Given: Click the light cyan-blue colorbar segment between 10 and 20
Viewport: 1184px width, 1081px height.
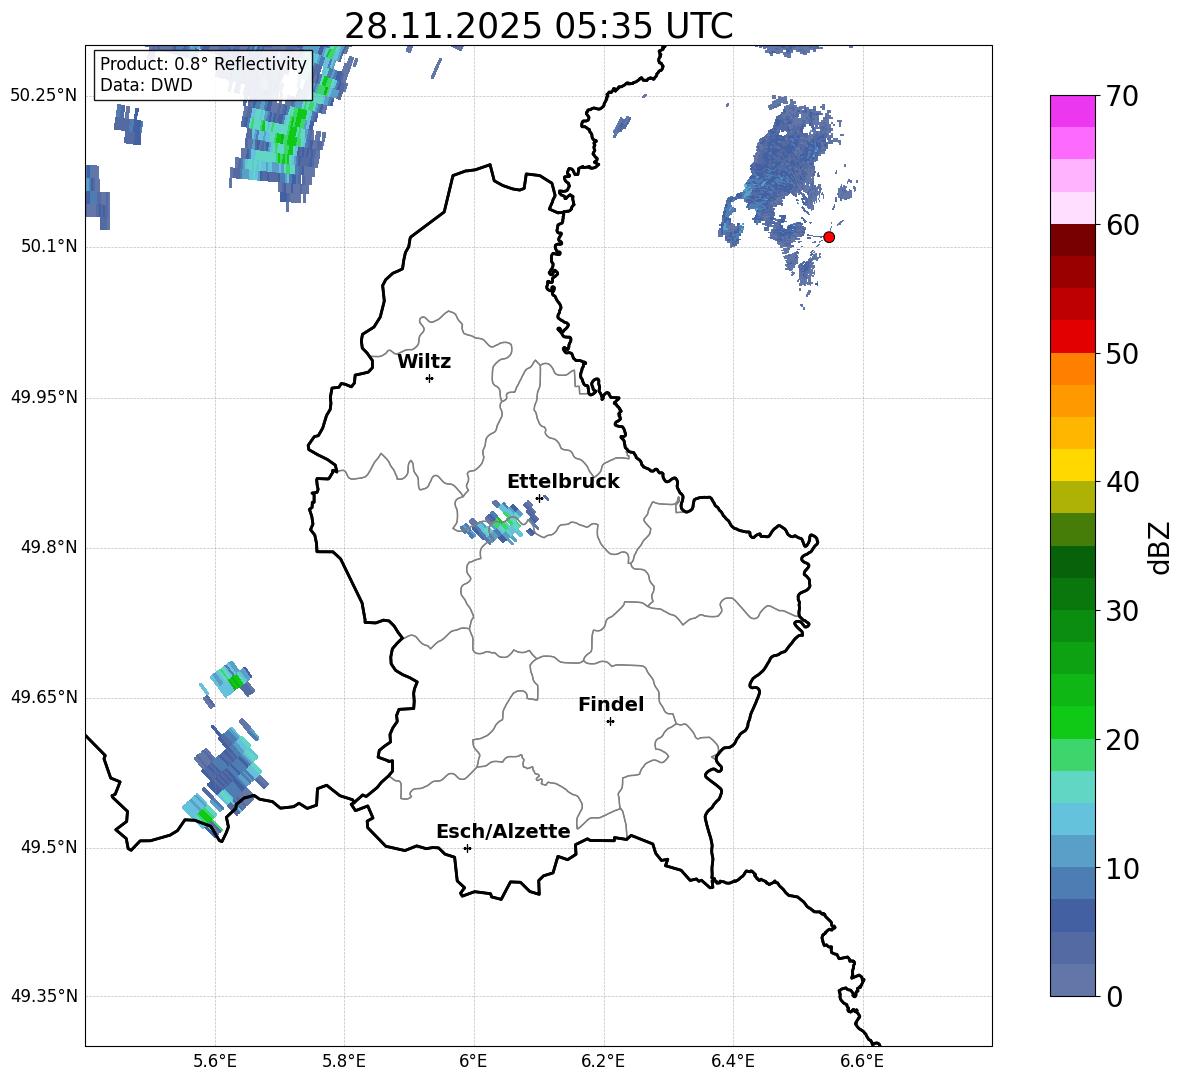Looking at the screenshot, I should (x=1073, y=819).
